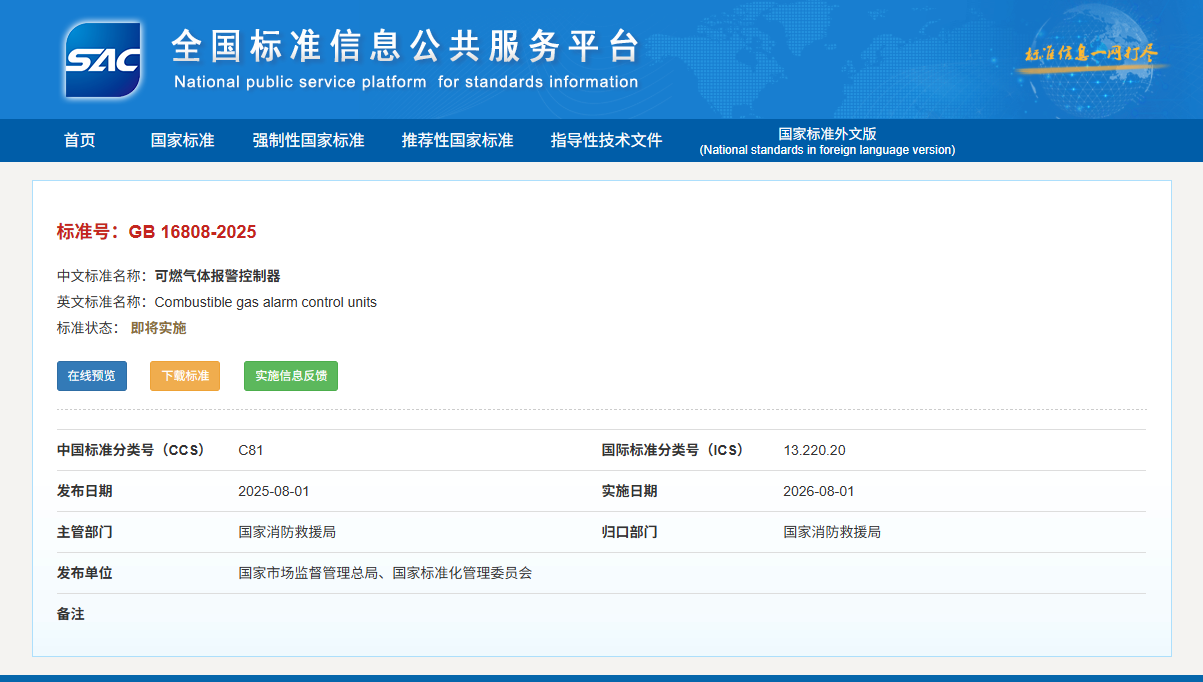
Task: Open 指导性技术文件 menu item
Action: coord(607,140)
